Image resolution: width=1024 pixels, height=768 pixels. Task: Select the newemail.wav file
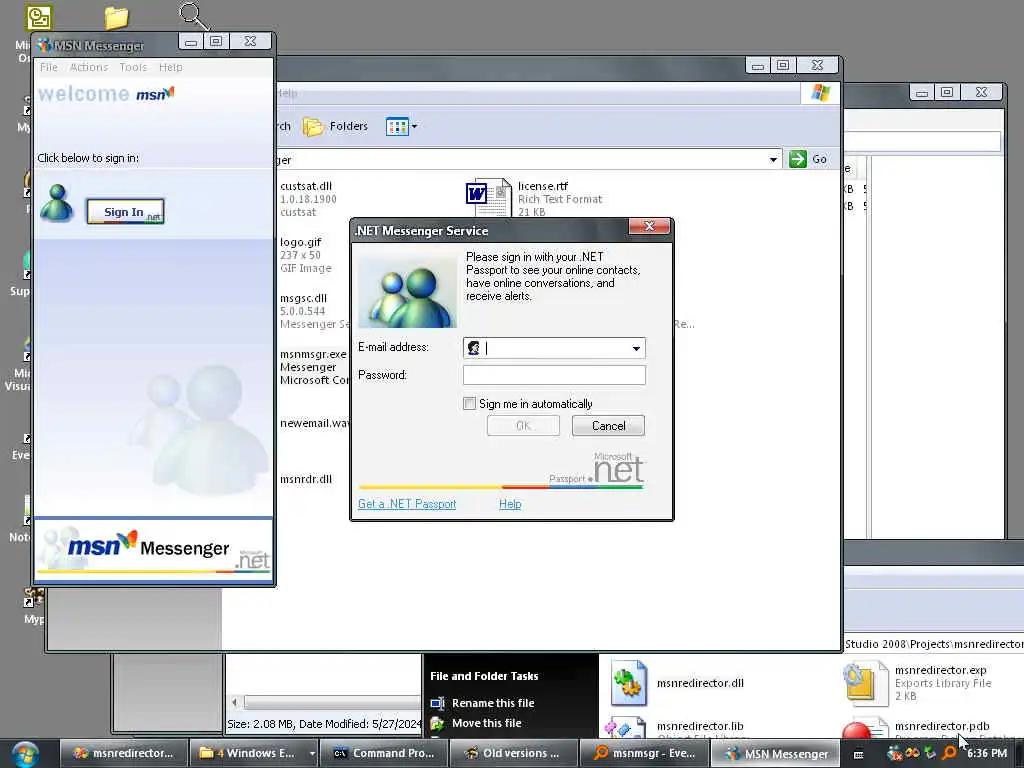315,423
